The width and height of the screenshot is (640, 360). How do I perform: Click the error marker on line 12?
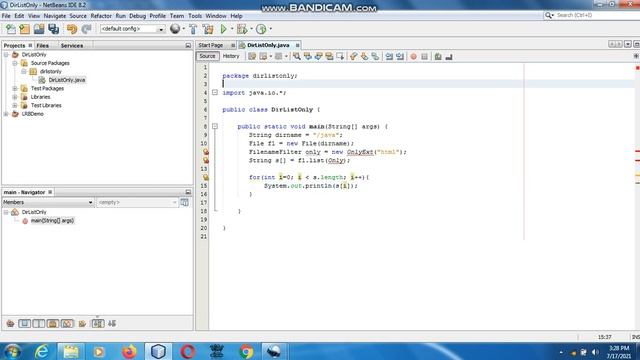206,160
